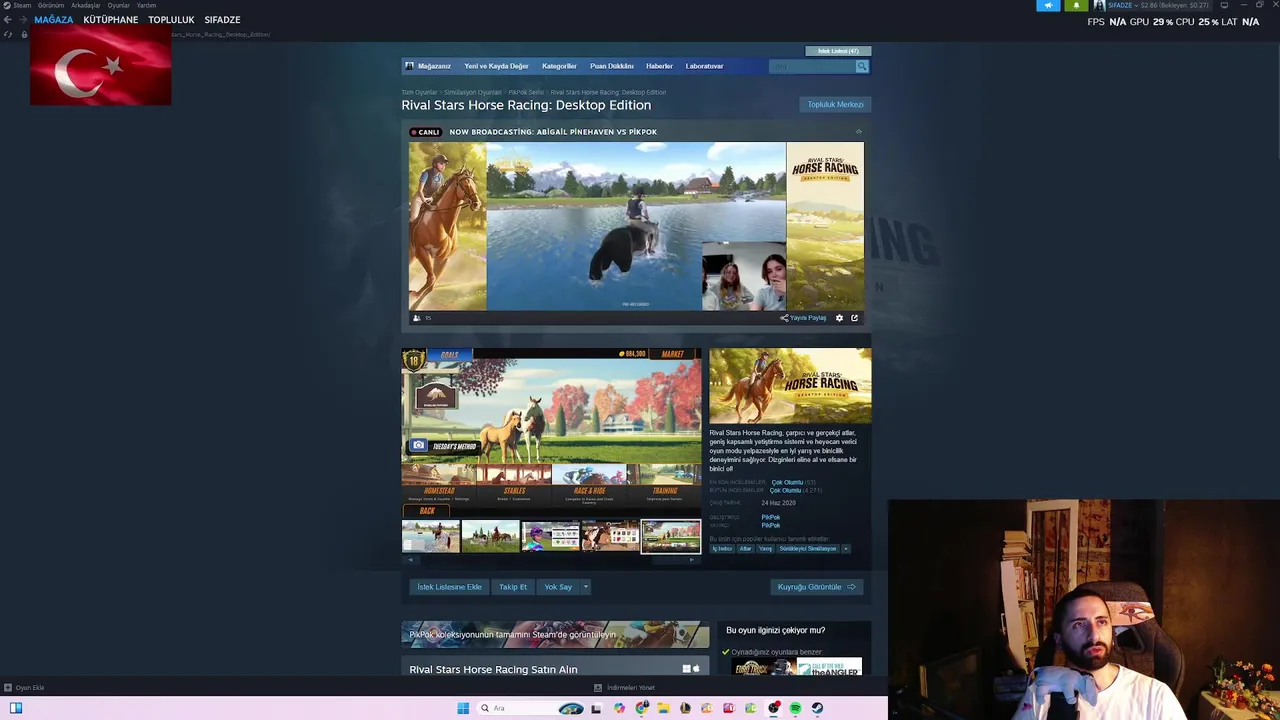Open the widgets icon on the taskbar
The height and width of the screenshot is (720, 1280).
click(15, 708)
